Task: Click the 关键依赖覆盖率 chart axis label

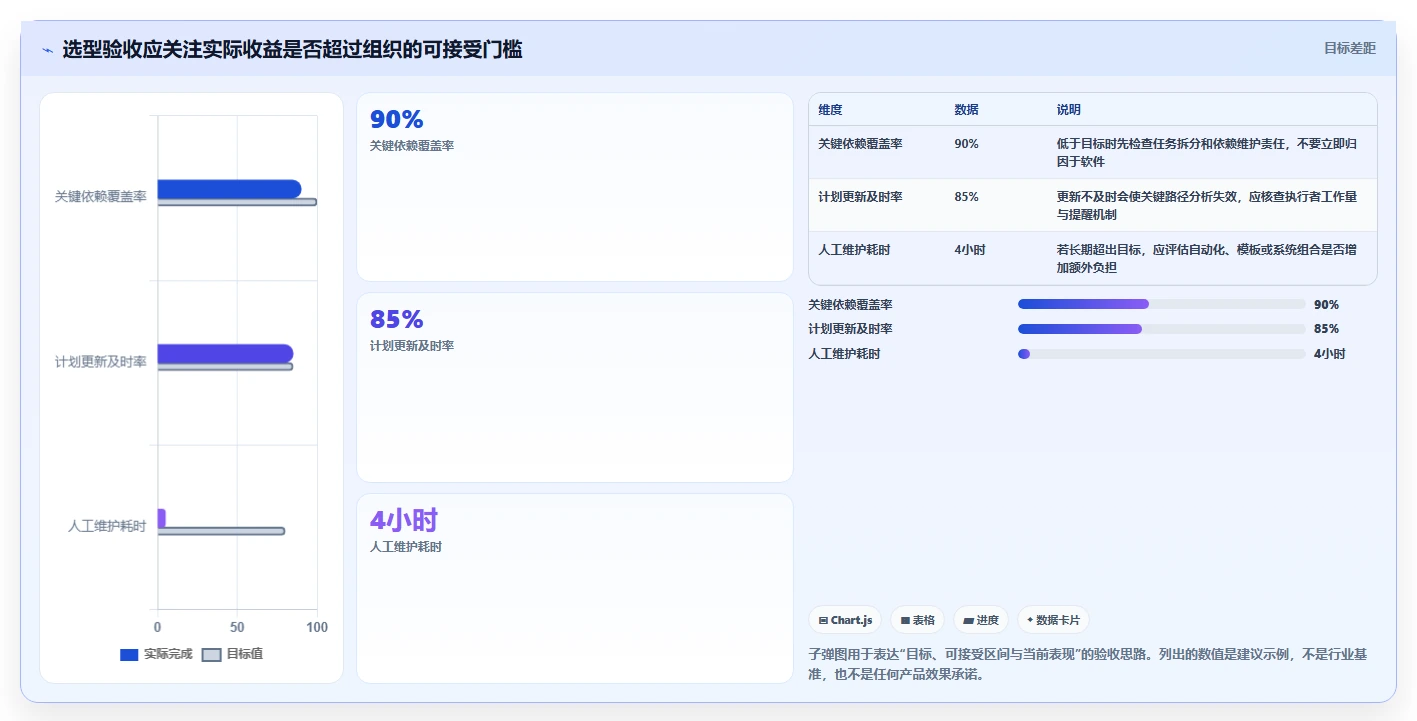Action: click(100, 197)
